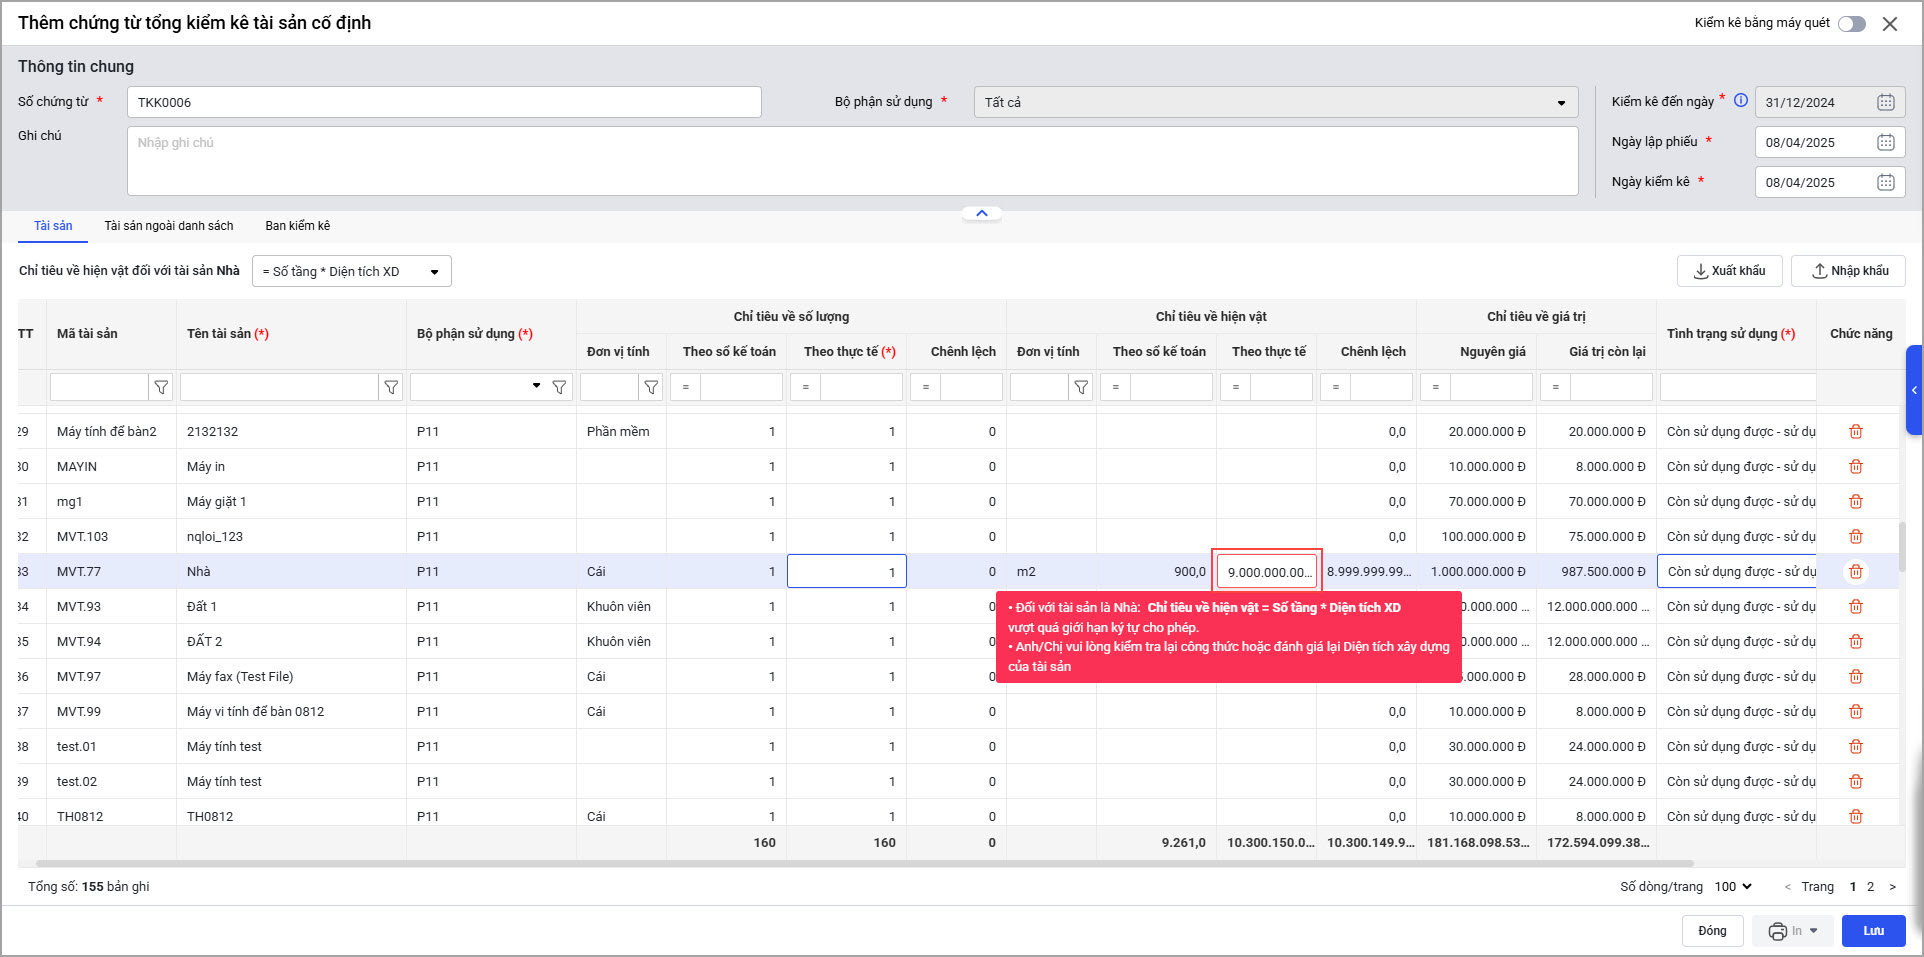
Task: Open calendar picker for Ngày lập phiếu
Action: point(1885,142)
